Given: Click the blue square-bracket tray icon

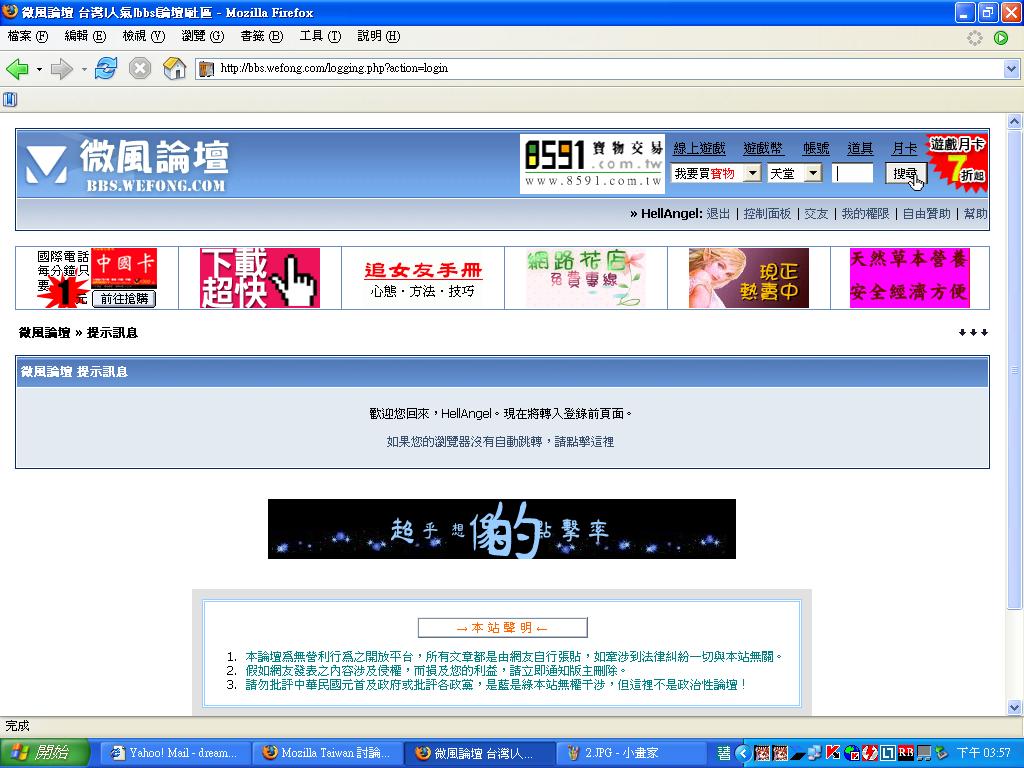Looking at the screenshot, I should point(888,753).
